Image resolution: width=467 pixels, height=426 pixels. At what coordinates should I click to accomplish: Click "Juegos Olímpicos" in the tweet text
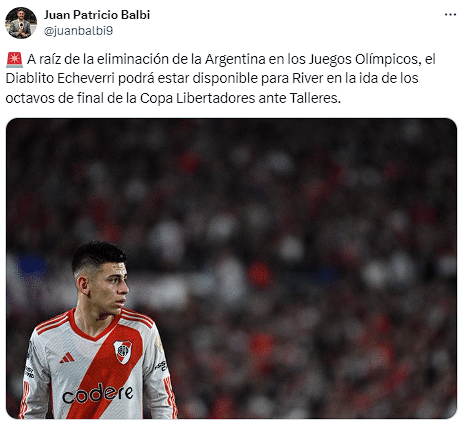coord(363,59)
